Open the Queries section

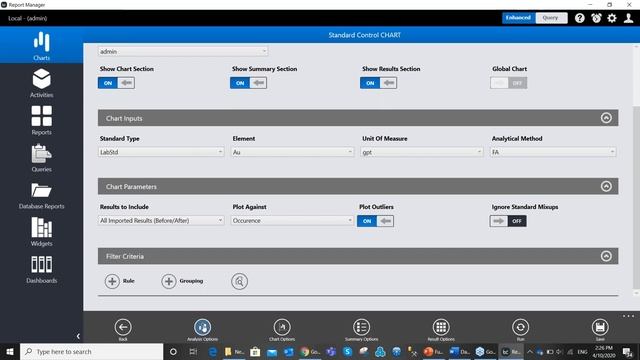click(41, 158)
